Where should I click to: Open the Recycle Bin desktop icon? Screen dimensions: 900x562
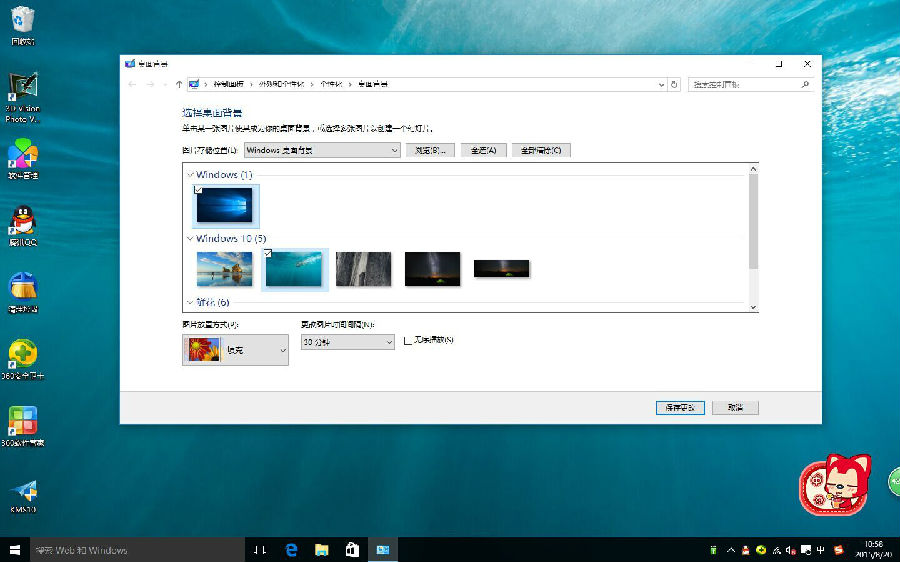click(22, 22)
